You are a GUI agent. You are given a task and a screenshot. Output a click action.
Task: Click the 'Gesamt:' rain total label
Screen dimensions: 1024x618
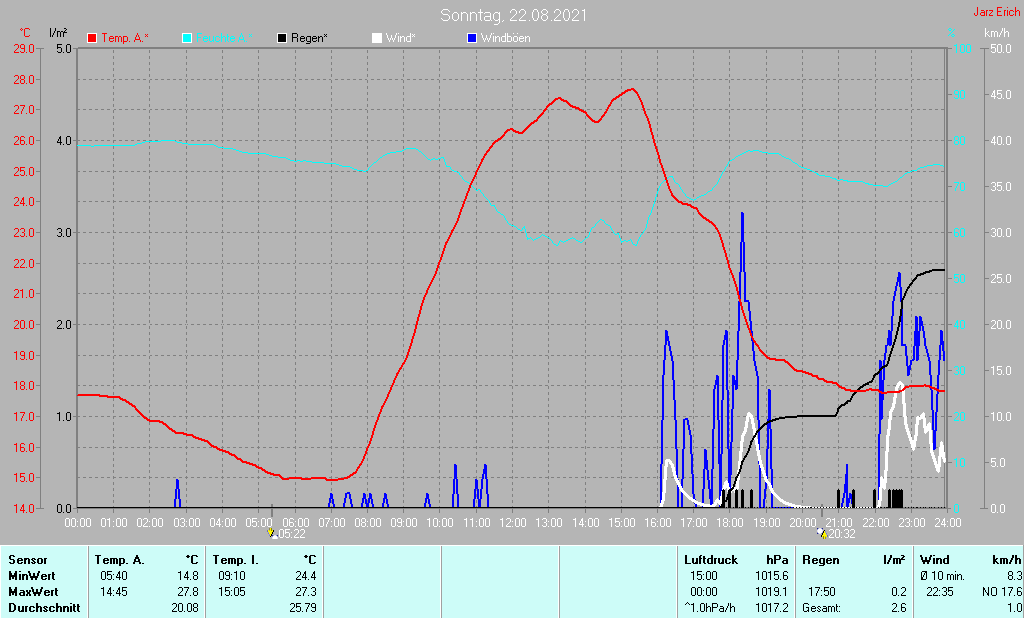[822, 608]
